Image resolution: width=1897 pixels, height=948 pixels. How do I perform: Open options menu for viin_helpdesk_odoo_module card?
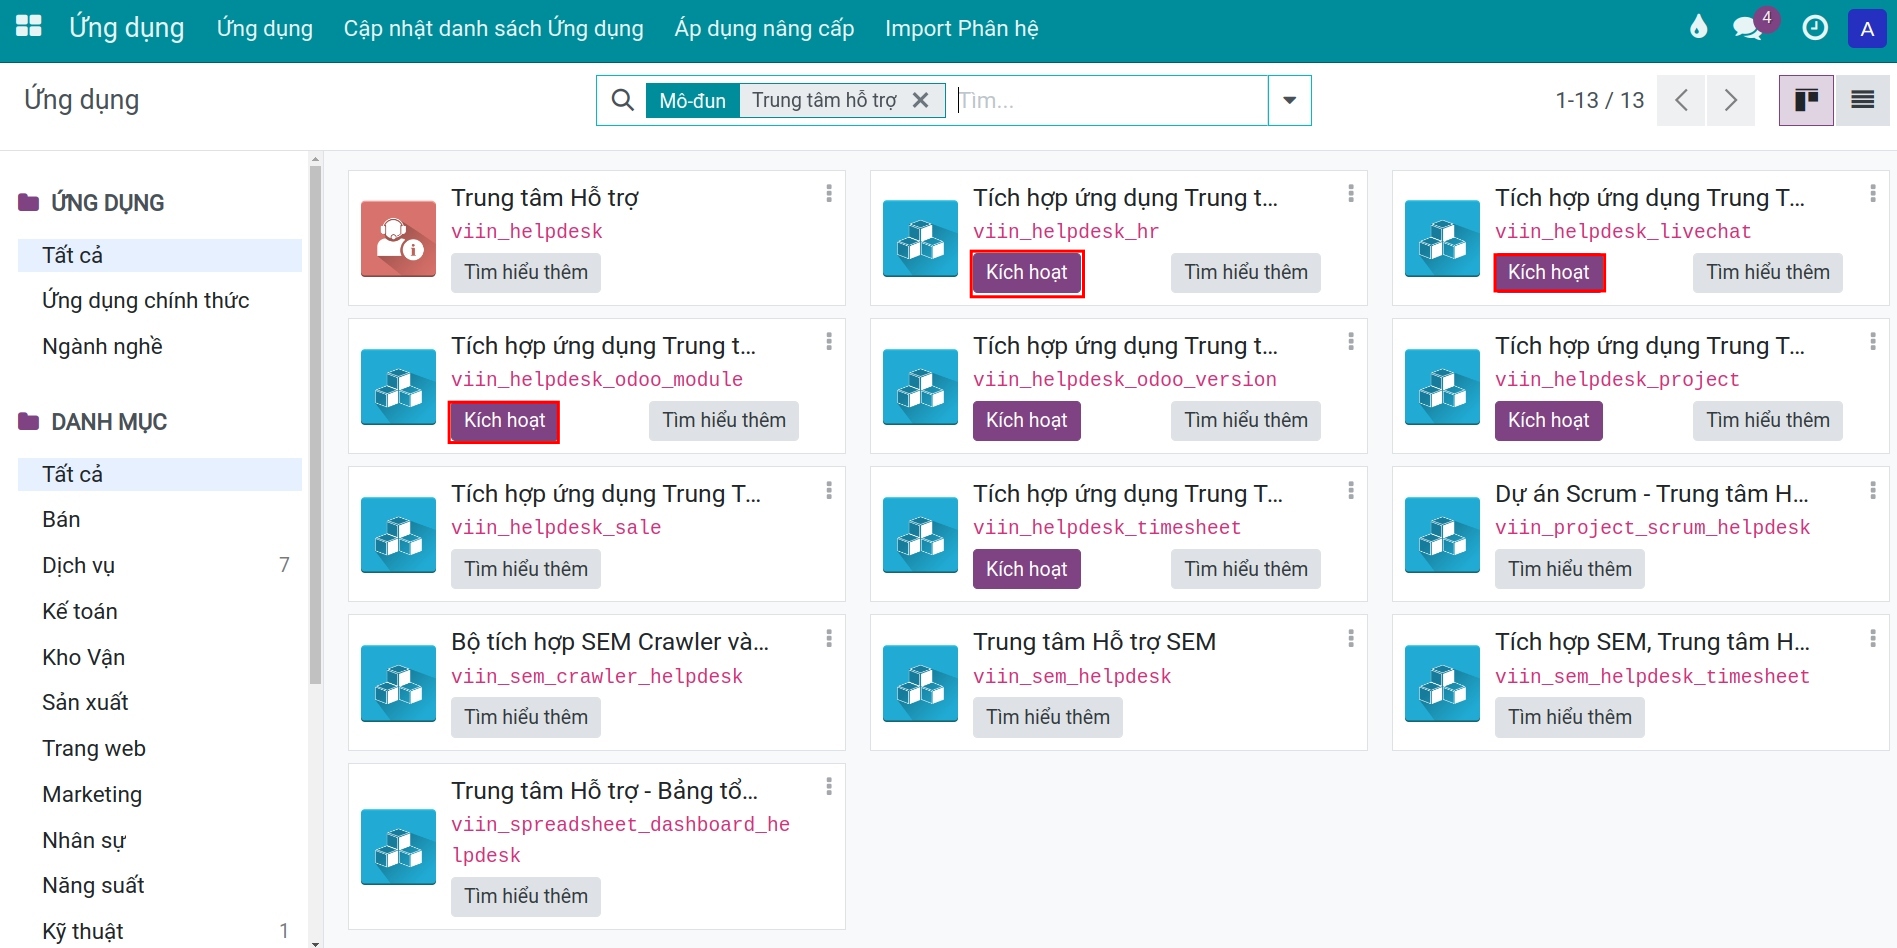tap(829, 341)
